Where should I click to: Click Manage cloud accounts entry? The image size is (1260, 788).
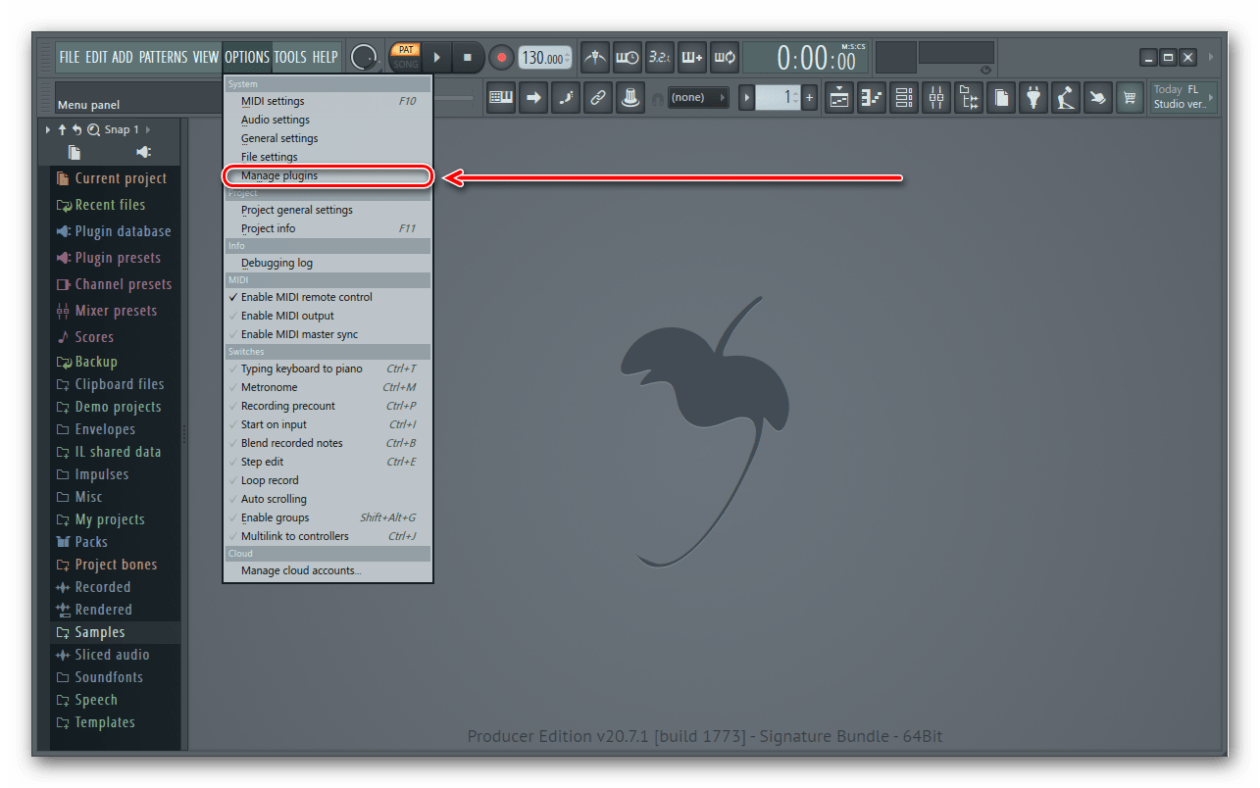[328, 571]
